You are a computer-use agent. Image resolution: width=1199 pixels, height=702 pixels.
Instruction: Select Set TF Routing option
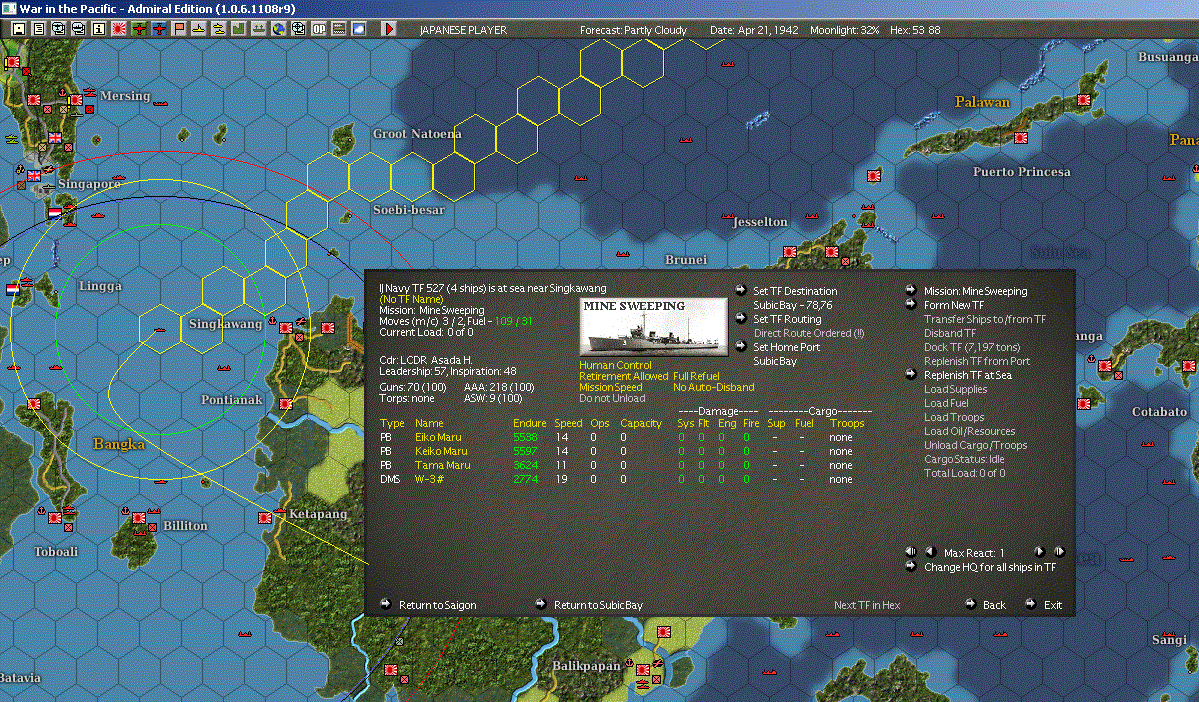click(x=787, y=319)
